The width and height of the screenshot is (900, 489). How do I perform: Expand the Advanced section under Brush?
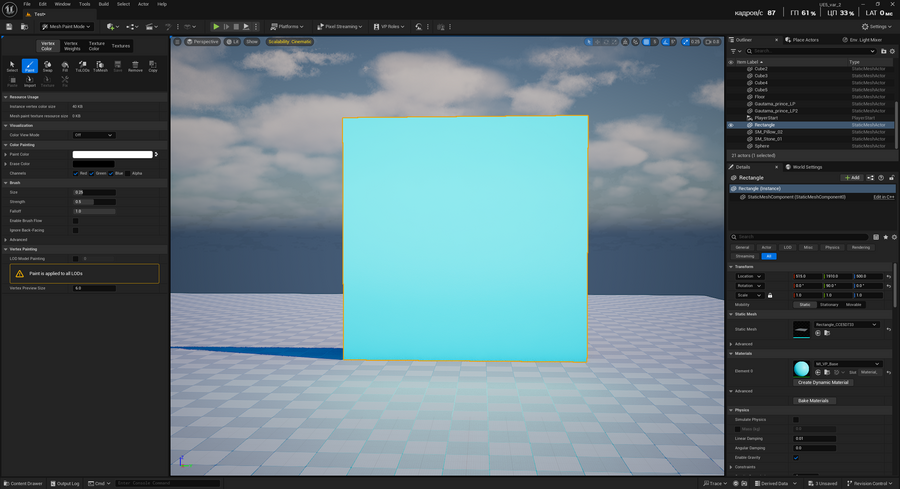point(18,240)
